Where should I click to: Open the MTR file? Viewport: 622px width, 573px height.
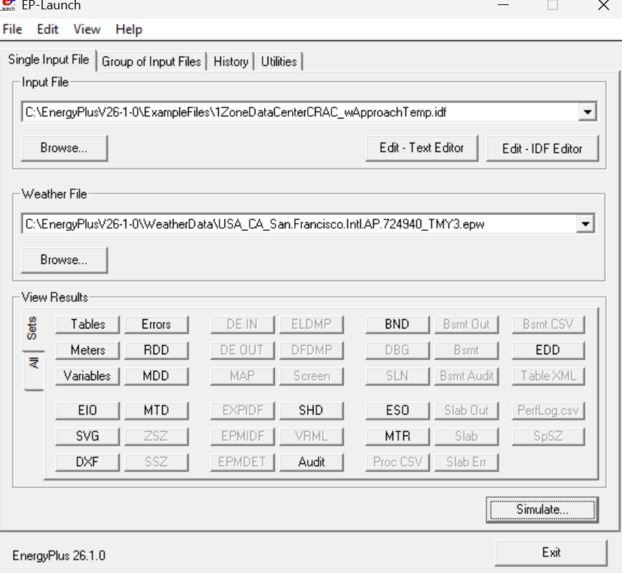tap(397, 436)
